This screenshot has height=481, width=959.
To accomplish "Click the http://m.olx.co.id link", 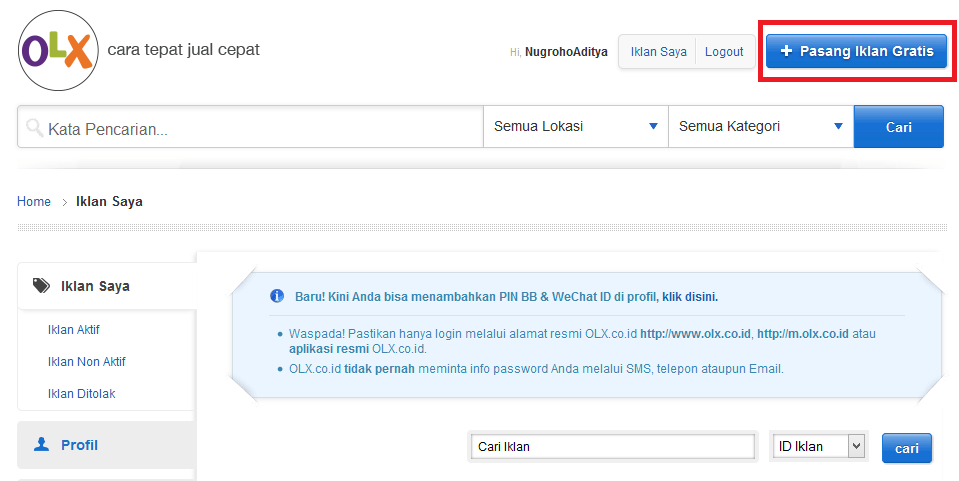I will (x=803, y=334).
